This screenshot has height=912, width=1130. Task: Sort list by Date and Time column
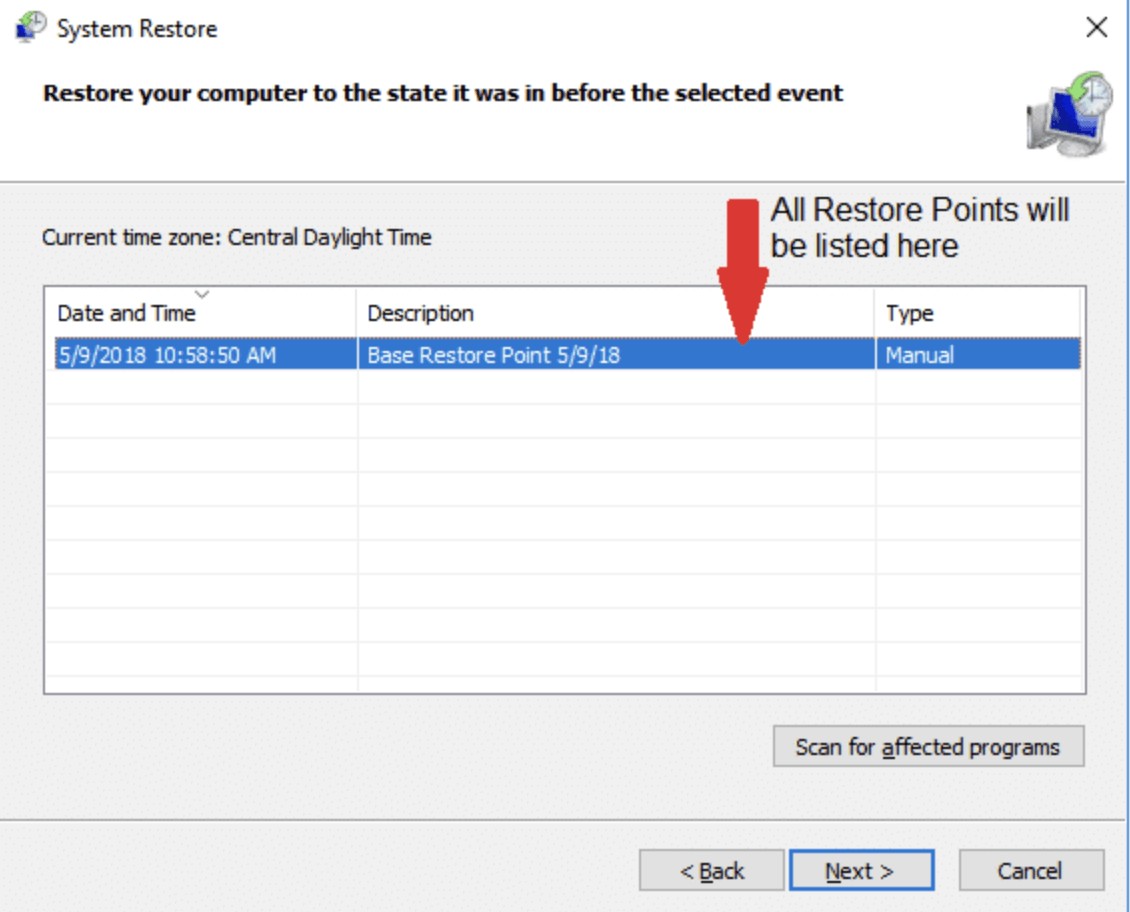(x=126, y=313)
